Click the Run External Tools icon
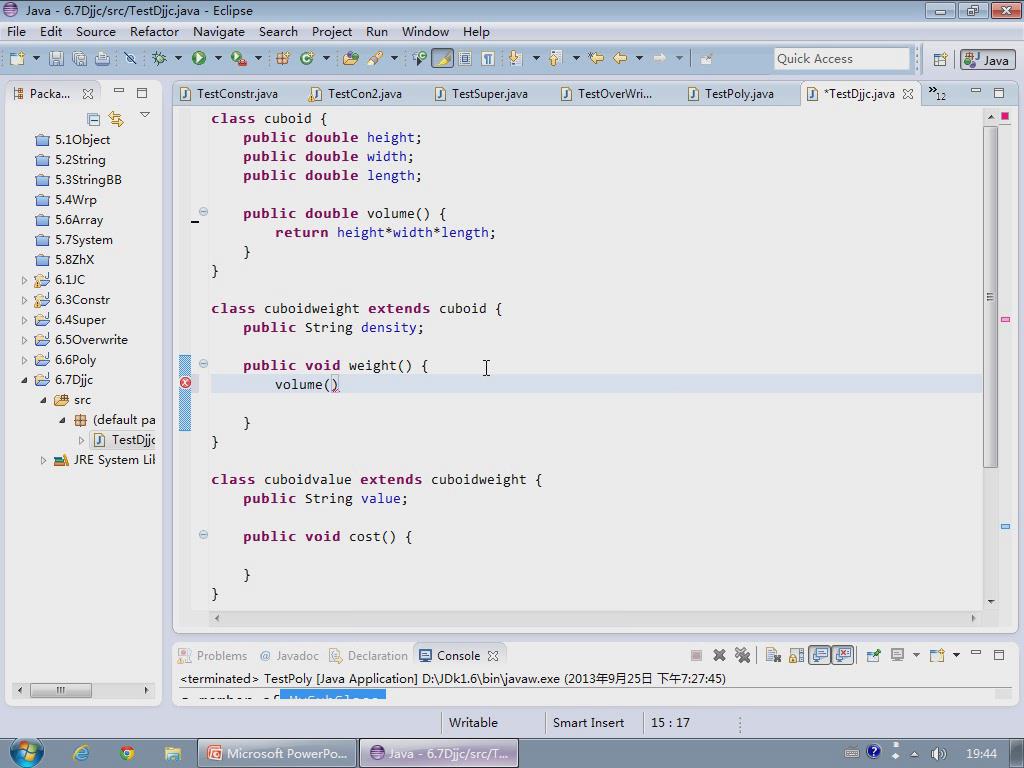This screenshot has width=1024, height=768. (238, 59)
